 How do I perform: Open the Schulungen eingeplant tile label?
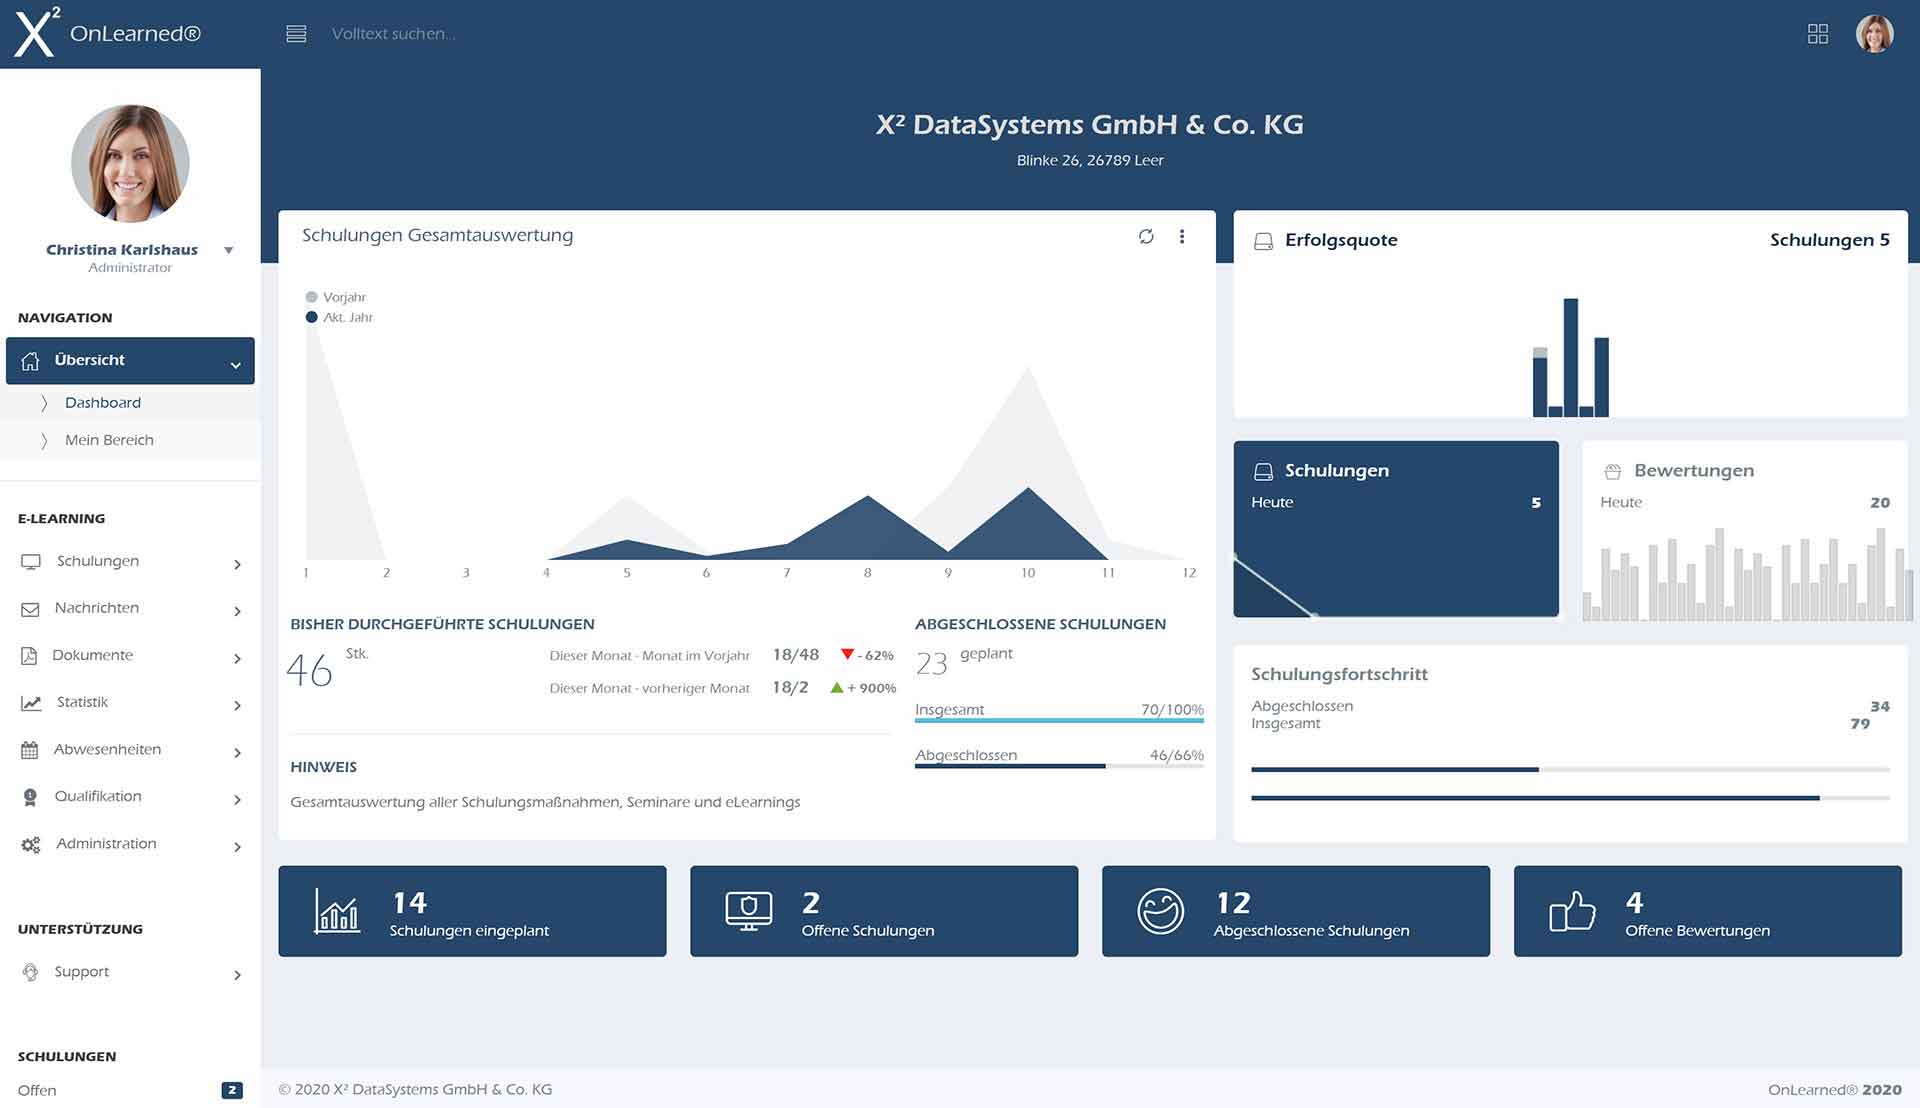(469, 931)
